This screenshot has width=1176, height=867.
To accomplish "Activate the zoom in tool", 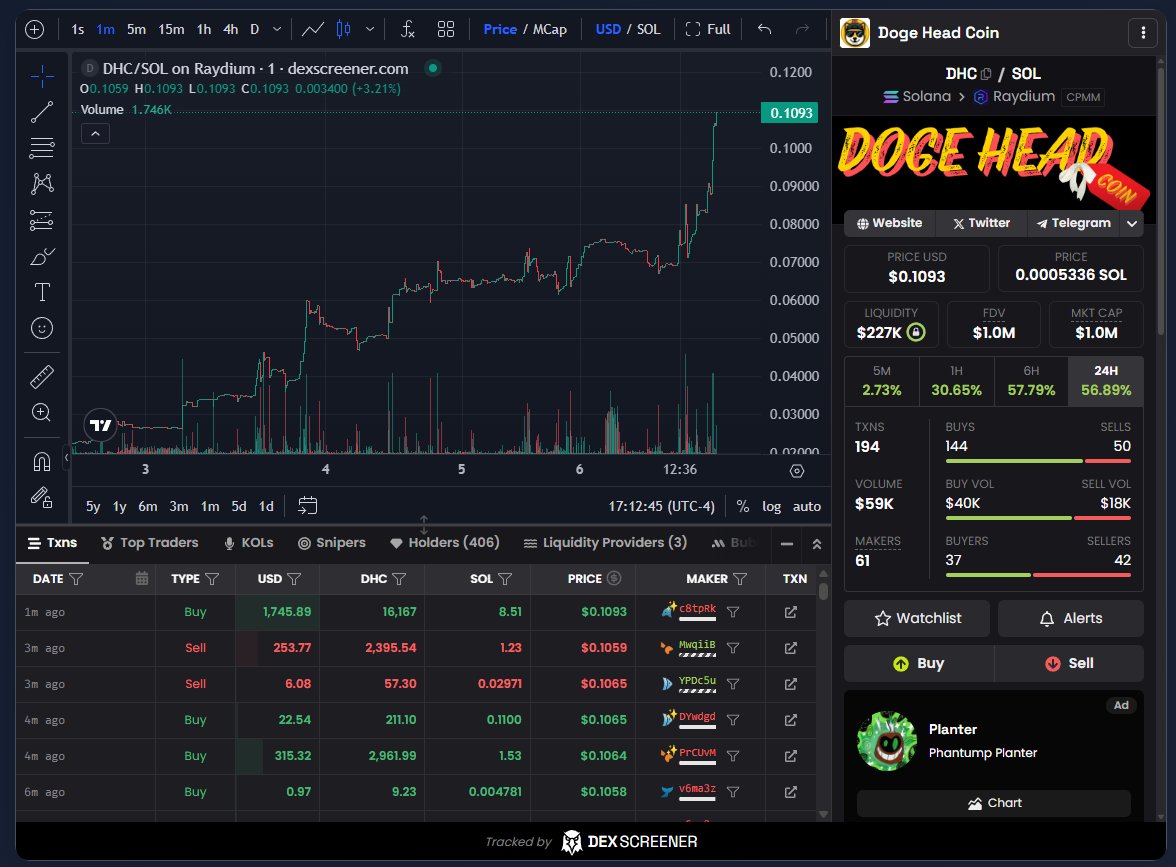I will [x=42, y=412].
